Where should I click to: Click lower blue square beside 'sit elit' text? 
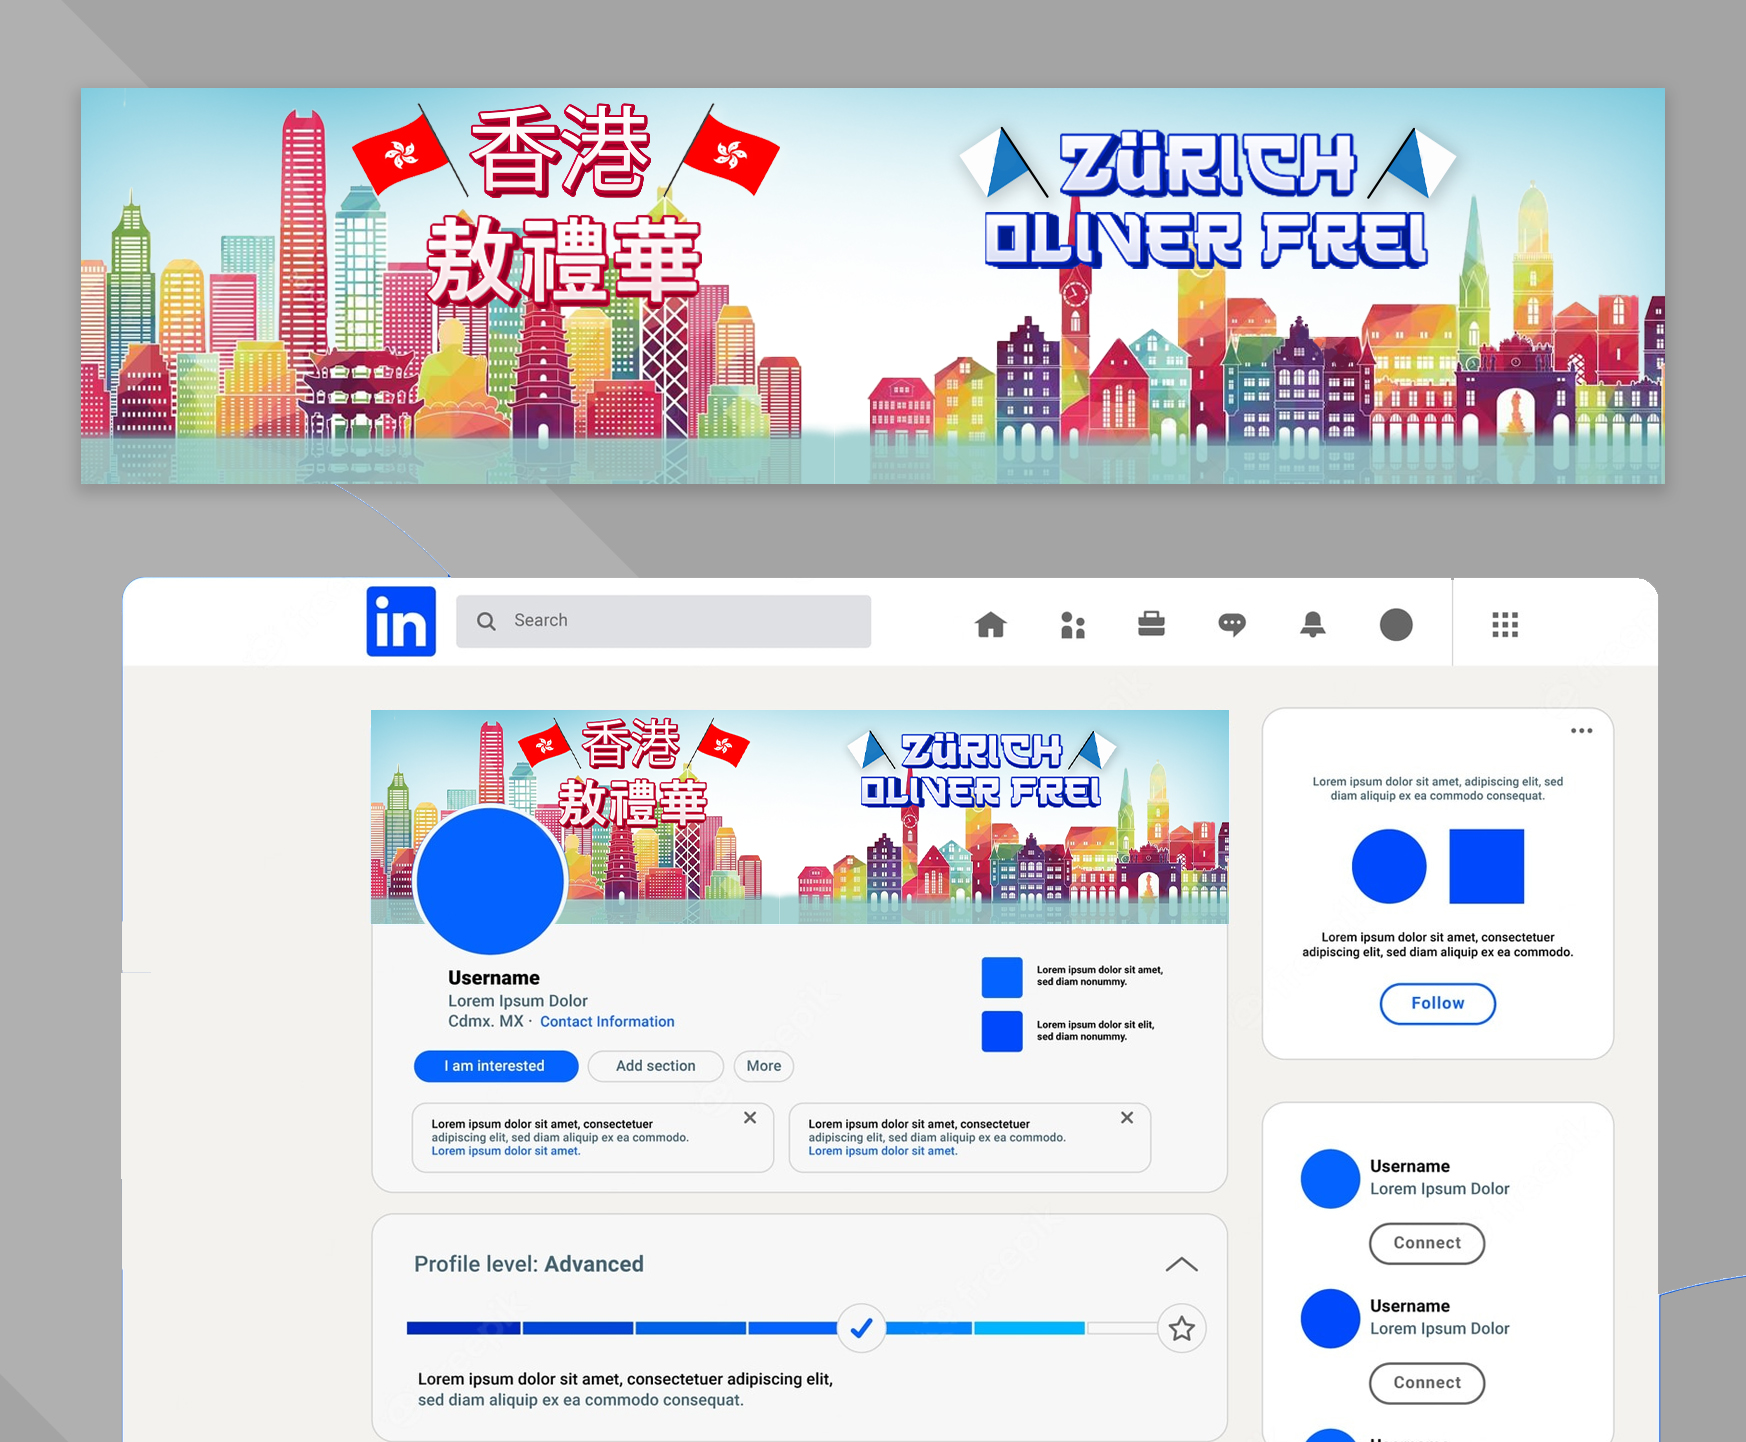point(1002,1031)
